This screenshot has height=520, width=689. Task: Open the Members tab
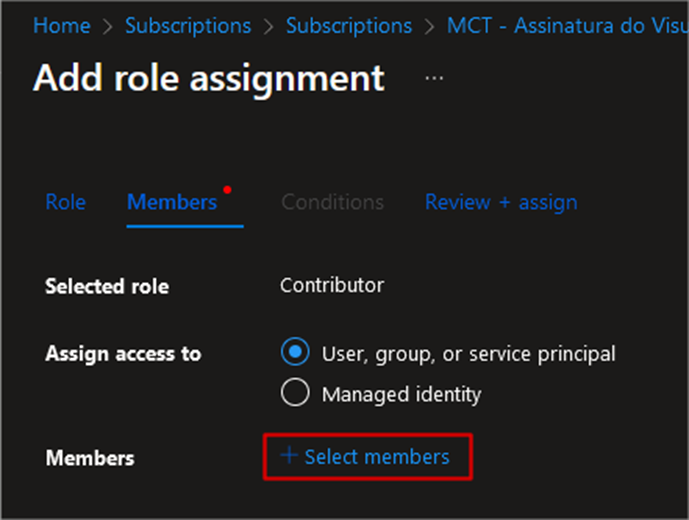[x=172, y=203]
